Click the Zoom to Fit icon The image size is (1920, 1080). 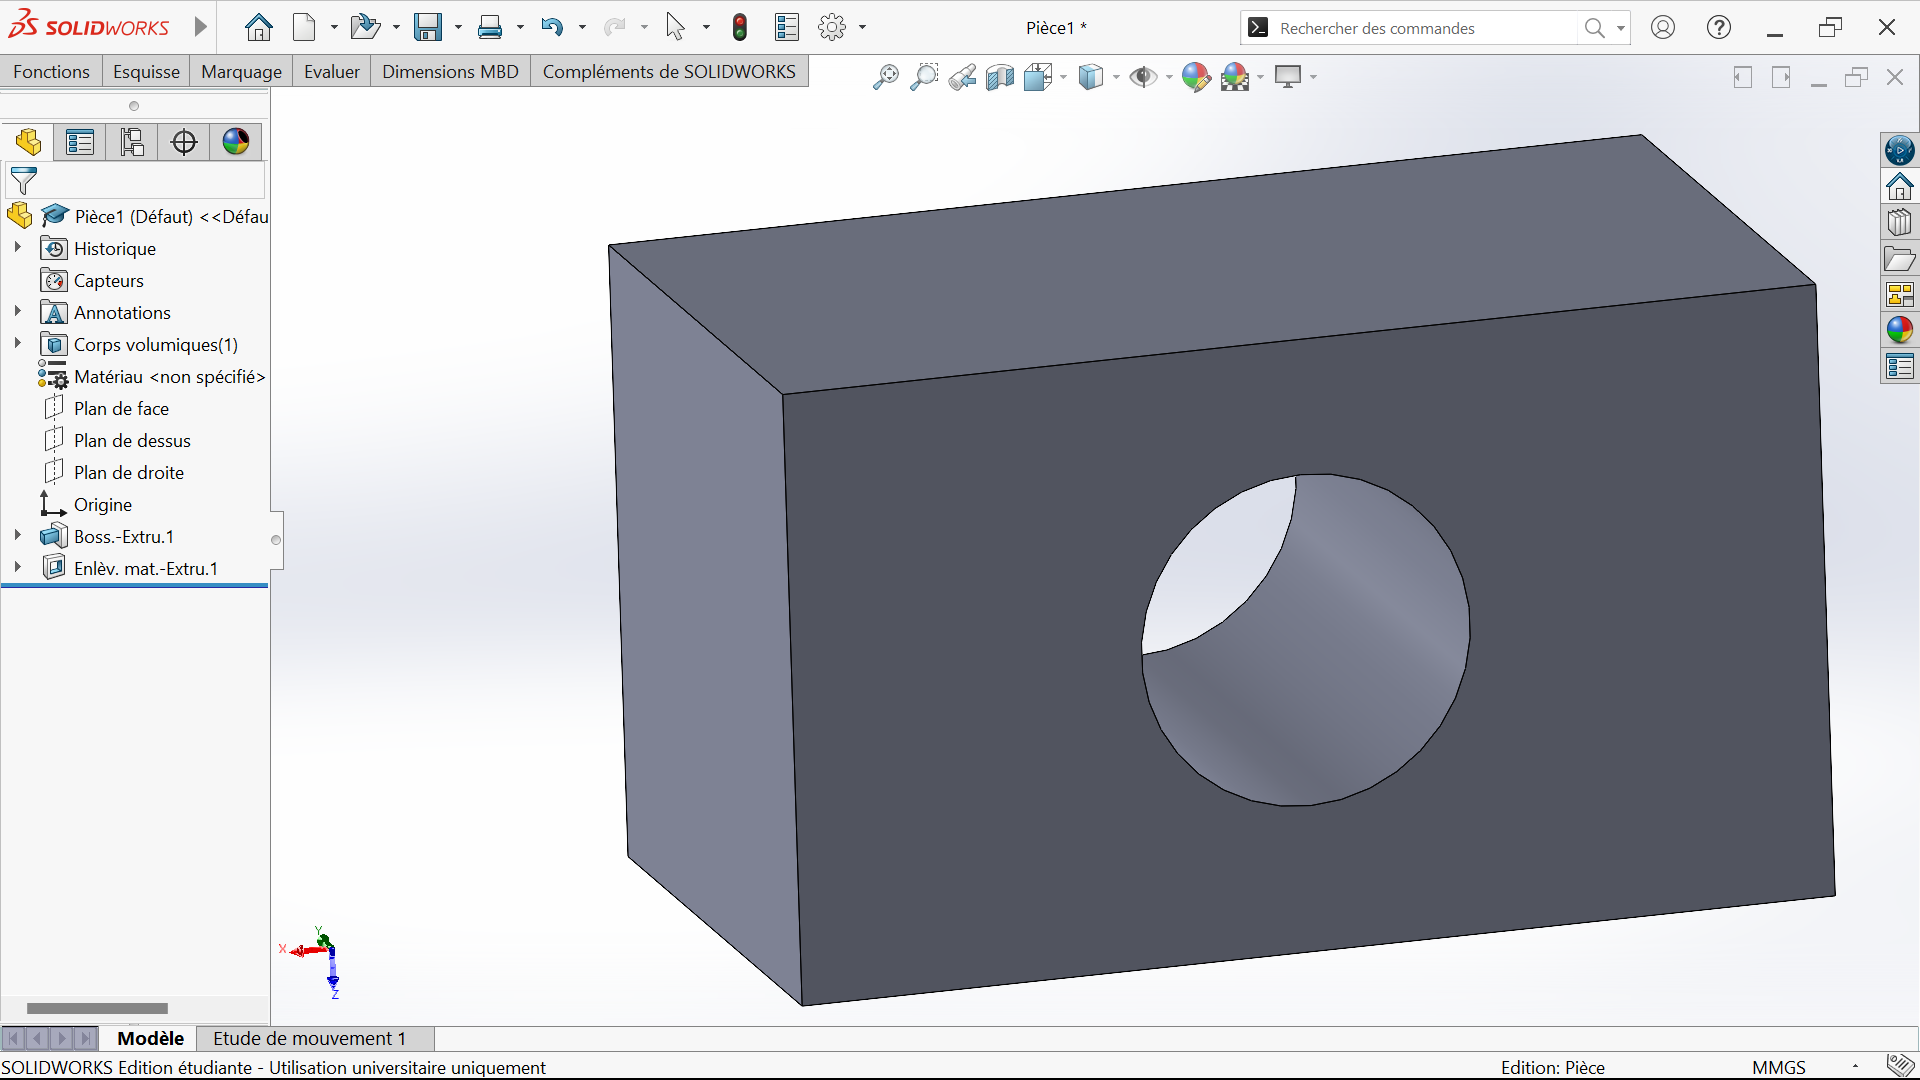pyautogui.click(x=885, y=77)
